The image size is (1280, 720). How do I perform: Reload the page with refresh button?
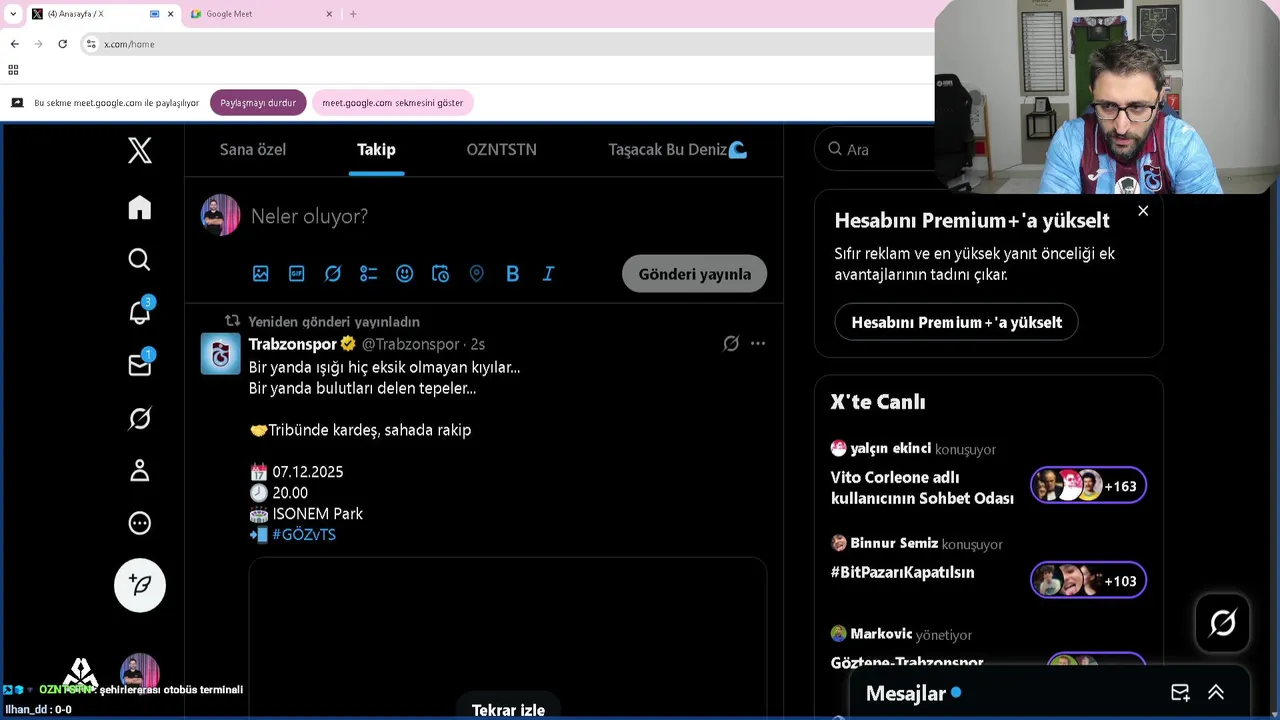coord(62,44)
